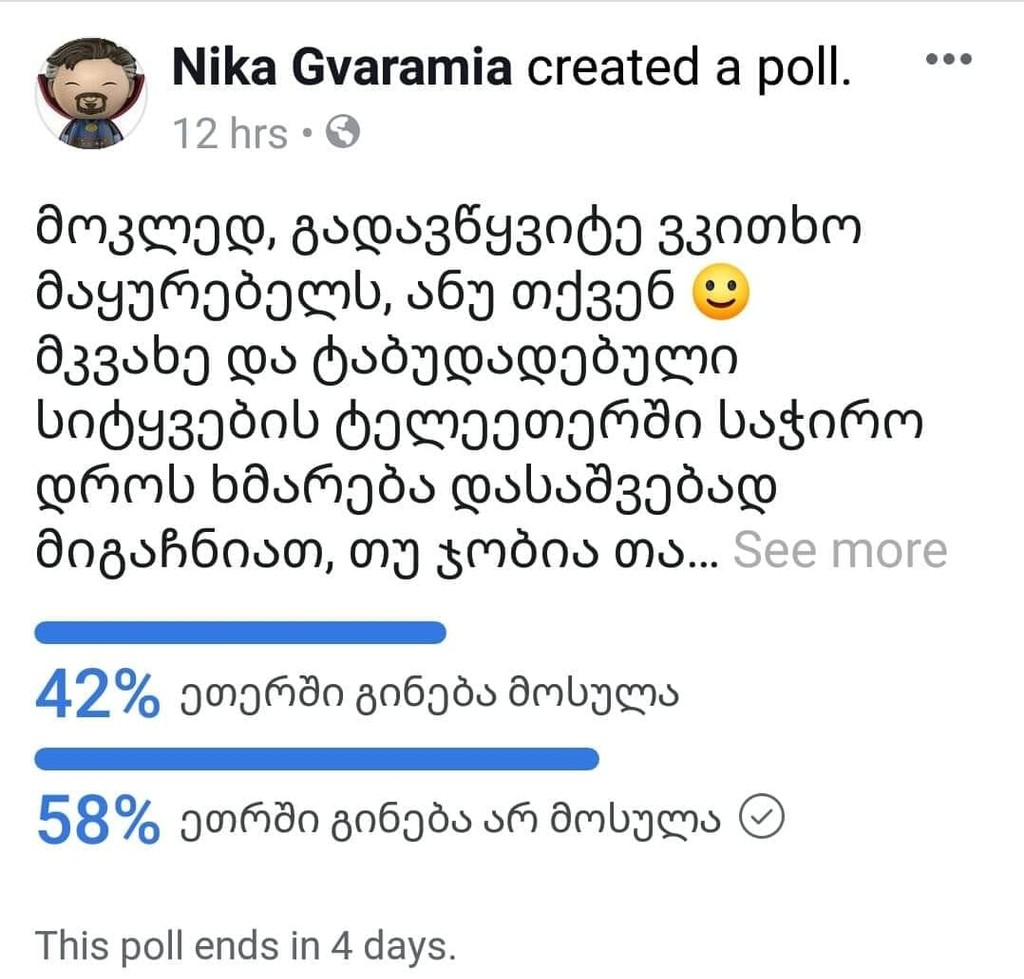Click the 'created a poll.' header text
This screenshot has height=979, width=1024.
pyautogui.click(x=689, y=68)
